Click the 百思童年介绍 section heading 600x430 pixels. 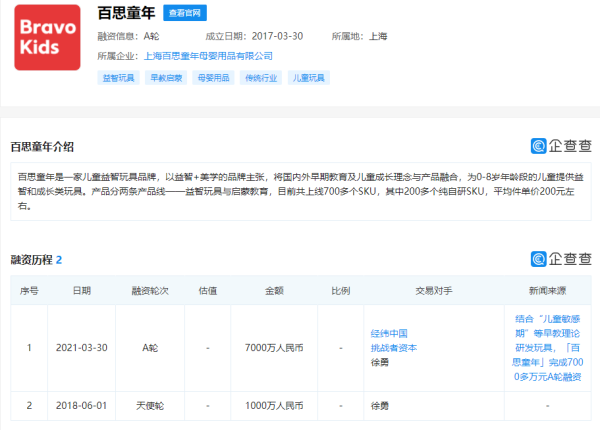(x=42, y=147)
